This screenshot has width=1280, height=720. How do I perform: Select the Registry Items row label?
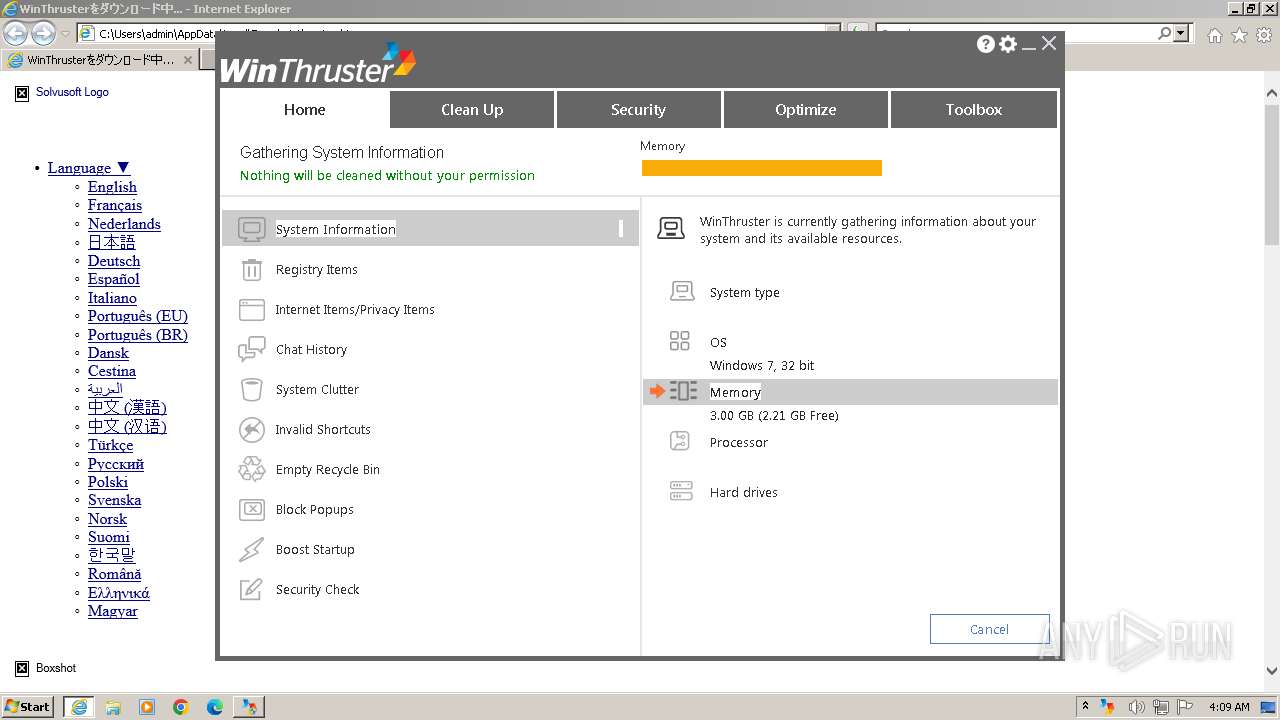[x=316, y=270]
